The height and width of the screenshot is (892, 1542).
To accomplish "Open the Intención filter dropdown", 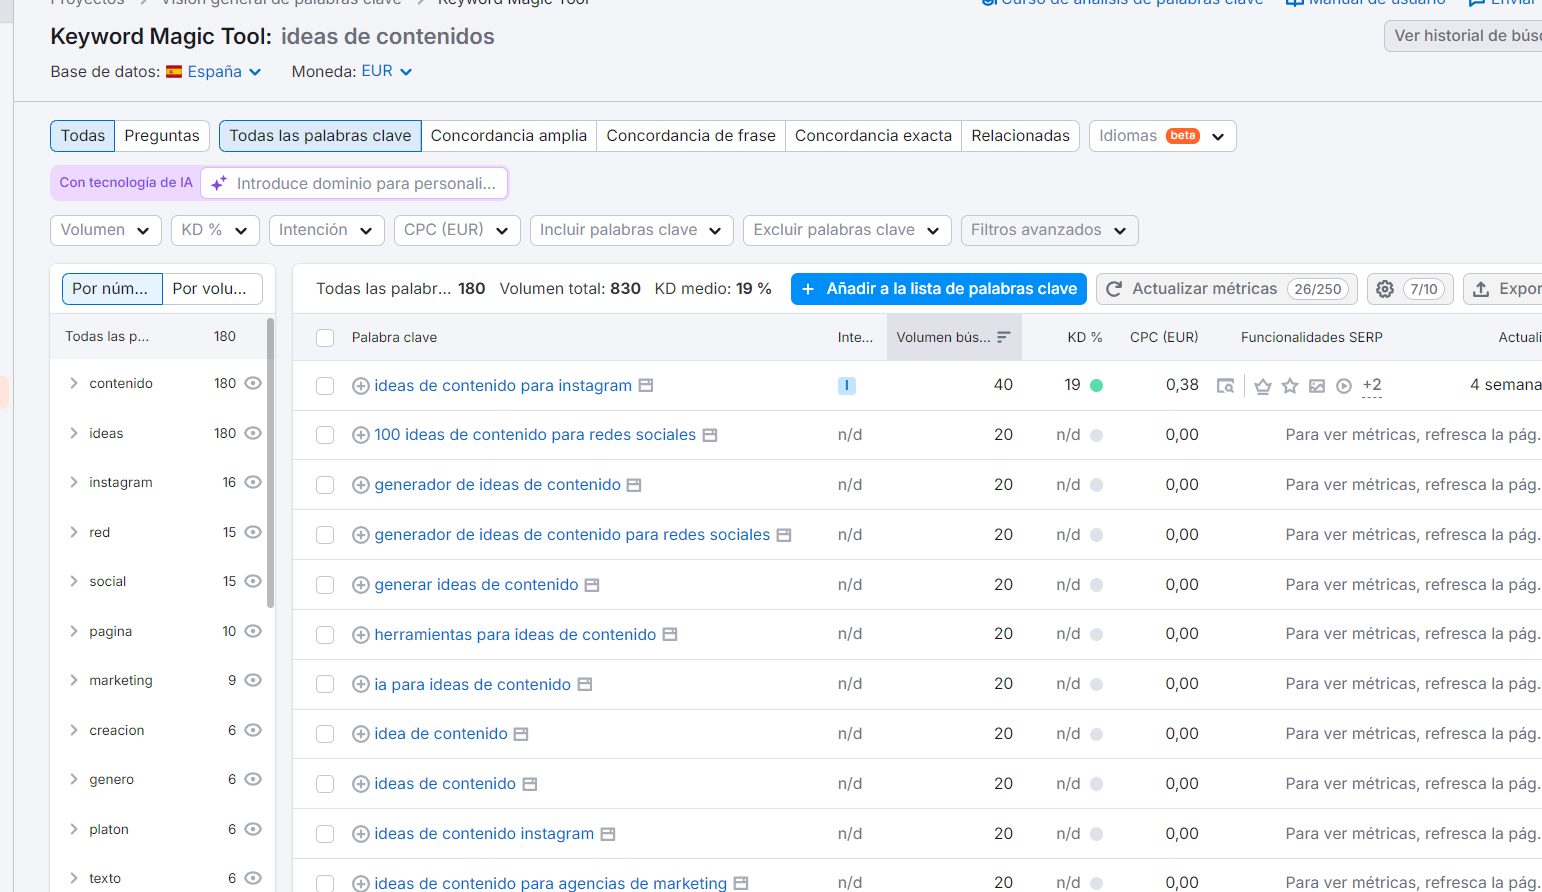I will [x=326, y=230].
